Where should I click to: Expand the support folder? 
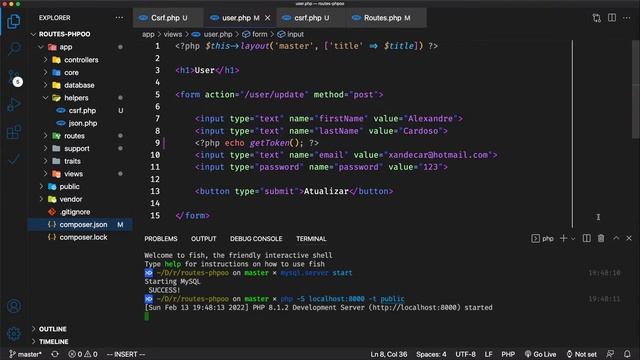click(x=45, y=148)
